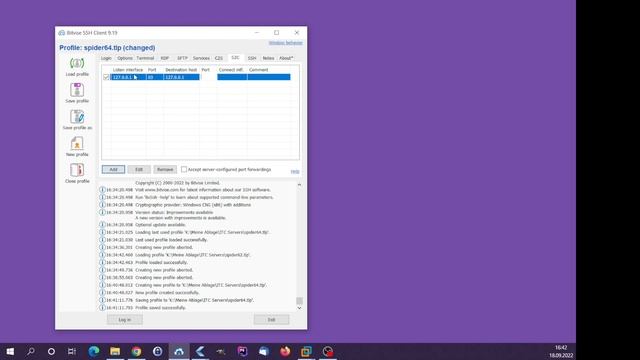Viewport: 640px width, 360px height.
Task: Click log scrollbar up arrow
Action: 299,185
